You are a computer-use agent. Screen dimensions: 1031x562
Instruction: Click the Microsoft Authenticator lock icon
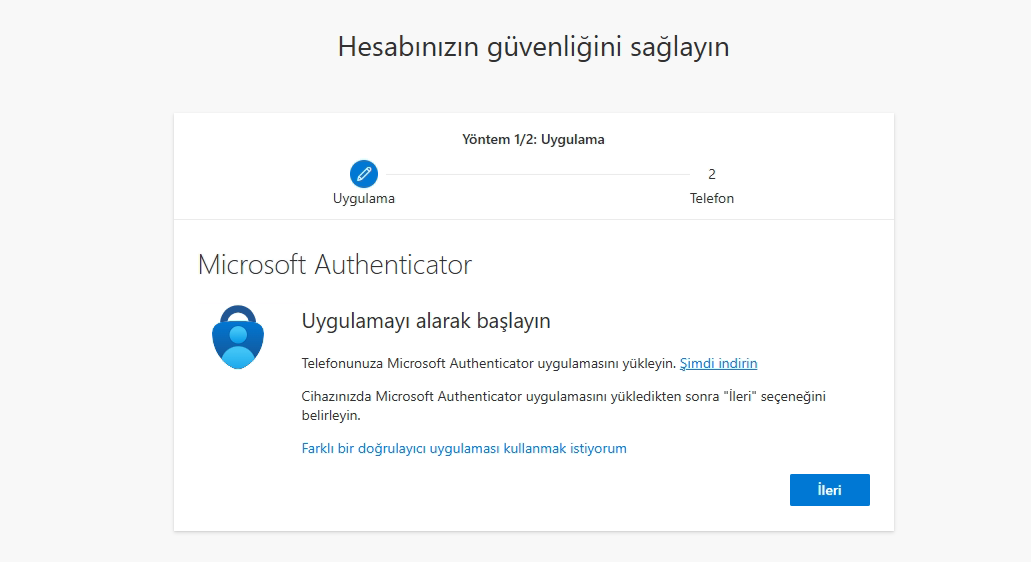(x=238, y=337)
